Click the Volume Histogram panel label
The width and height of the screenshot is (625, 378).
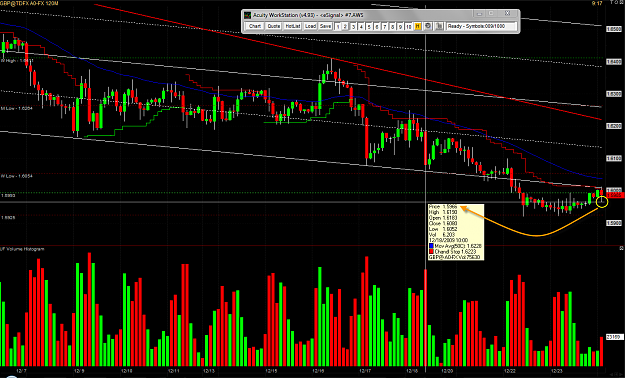pos(23,249)
